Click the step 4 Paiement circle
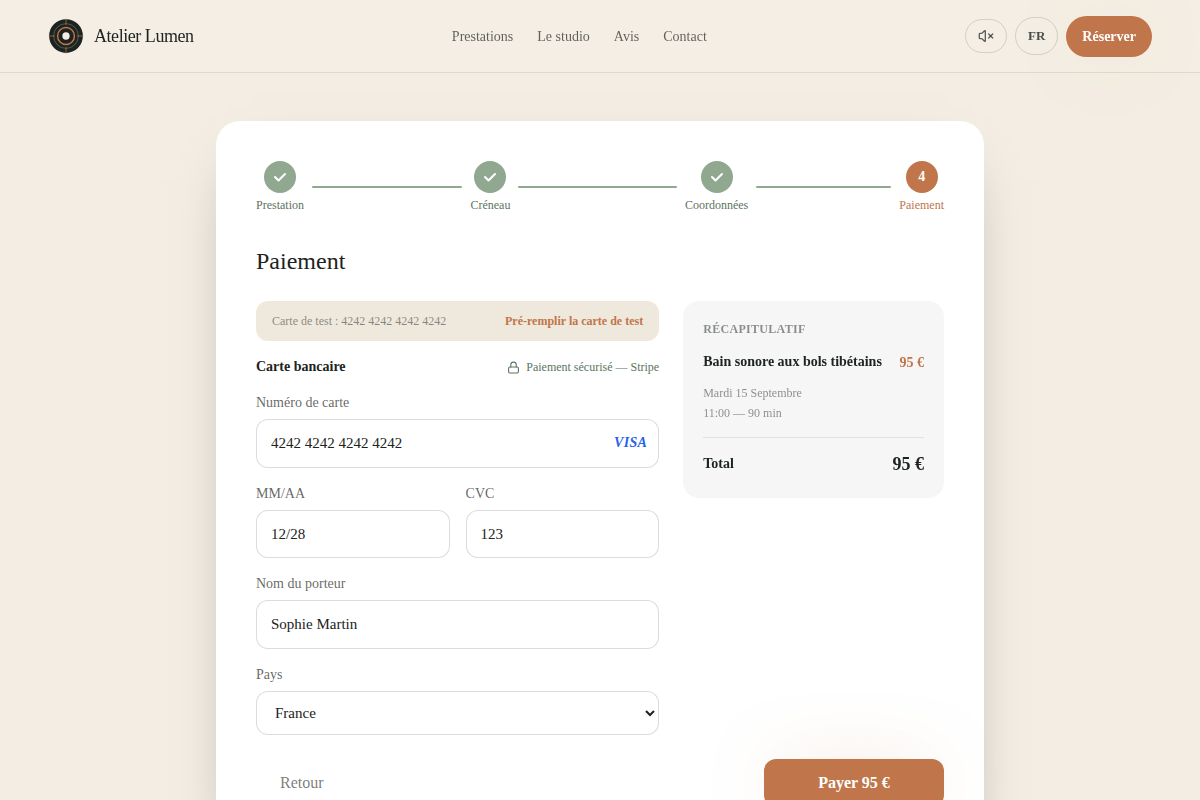The height and width of the screenshot is (800, 1200). [922, 177]
